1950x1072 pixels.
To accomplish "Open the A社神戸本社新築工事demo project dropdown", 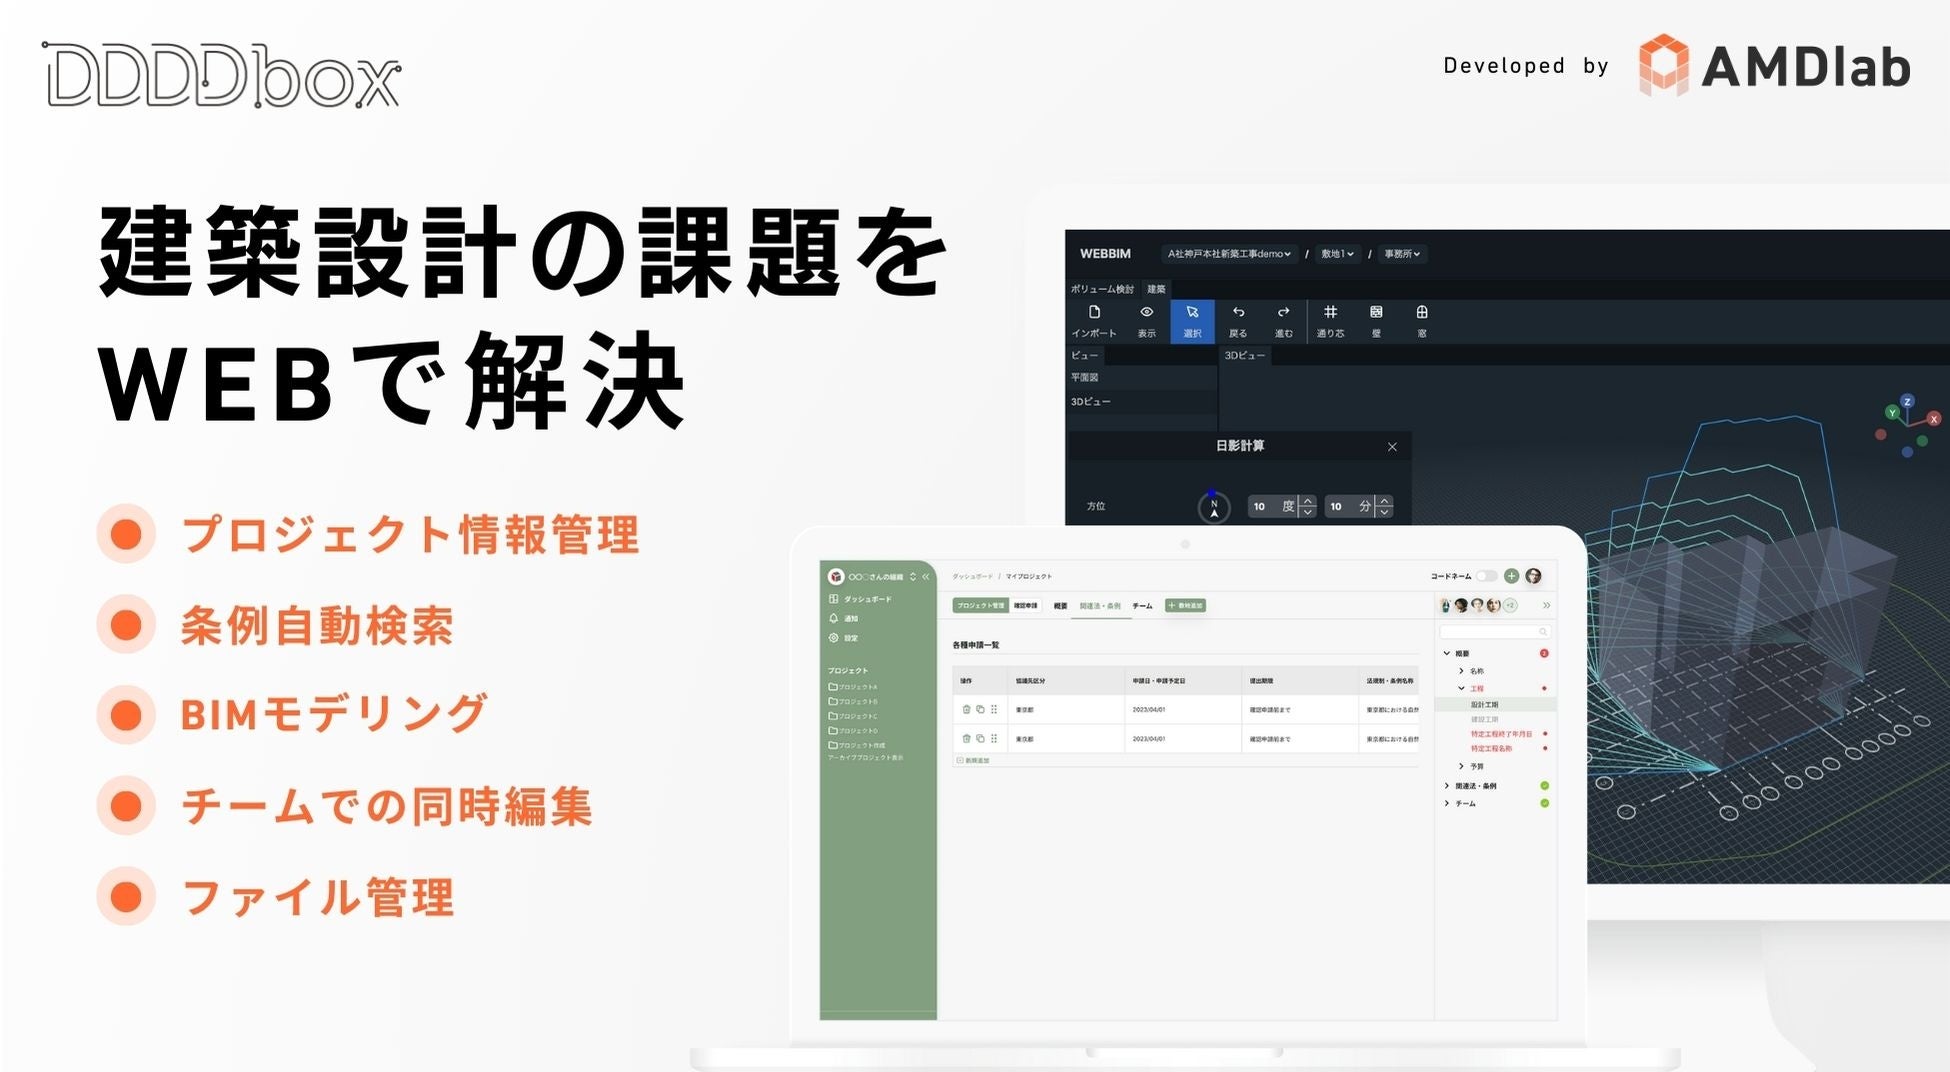I will pos(1229,254).
